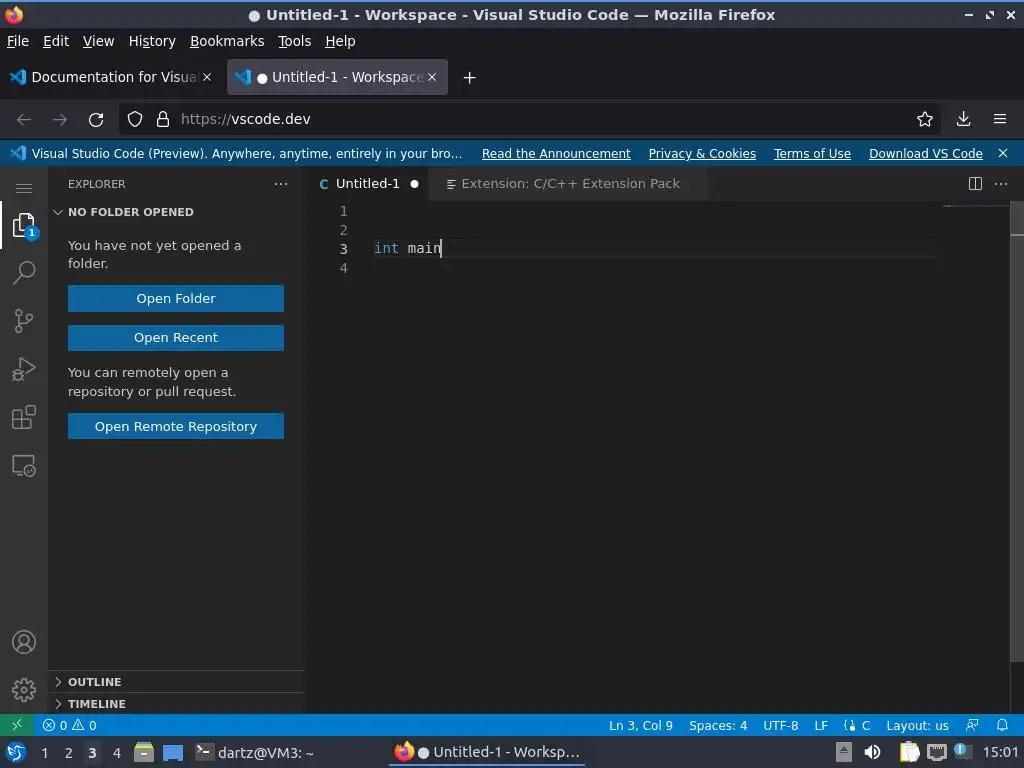1024x768 pixels.
Task: Open Explorer views and more actions ellipsis
Action: (281, 184)
